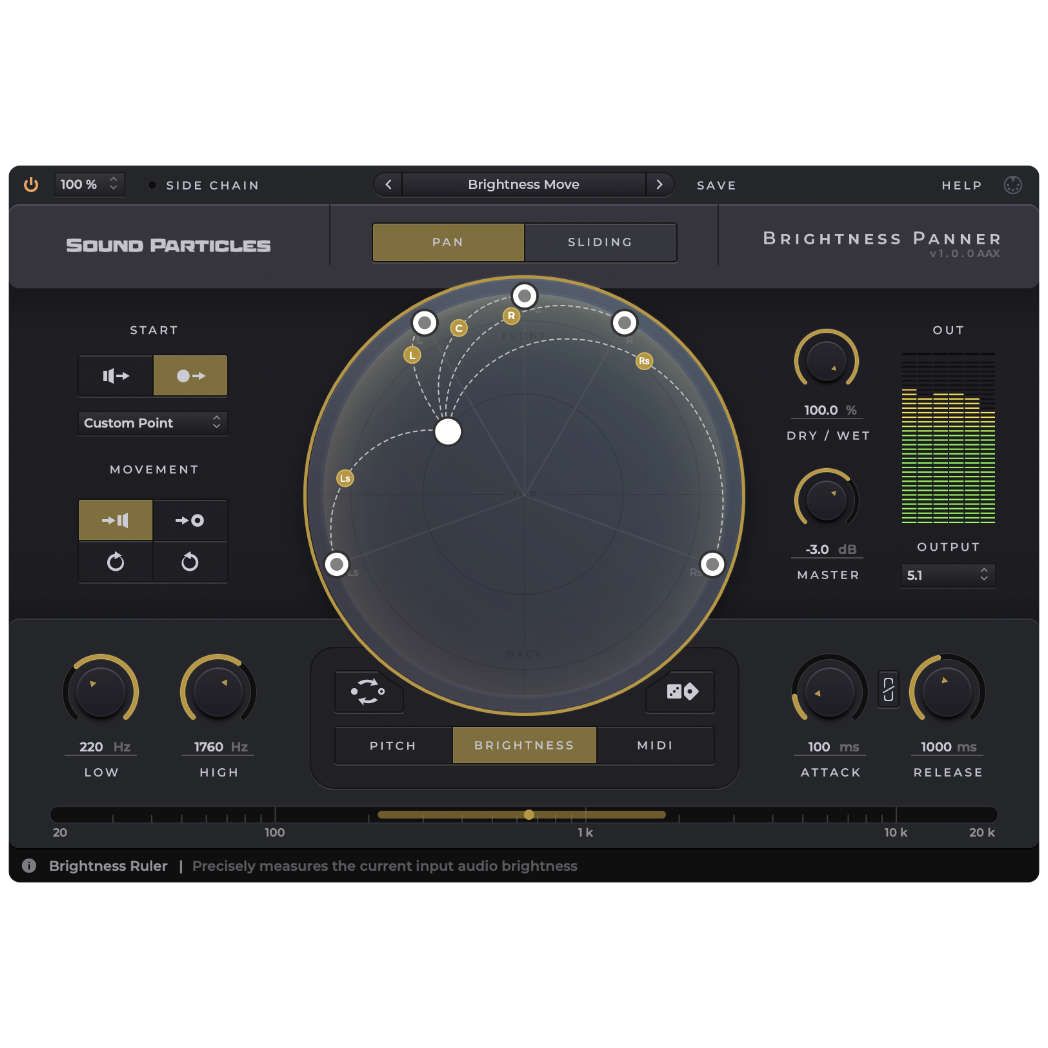
Task: Click the randomize dice icon
Action: click(x=681, y=692)
